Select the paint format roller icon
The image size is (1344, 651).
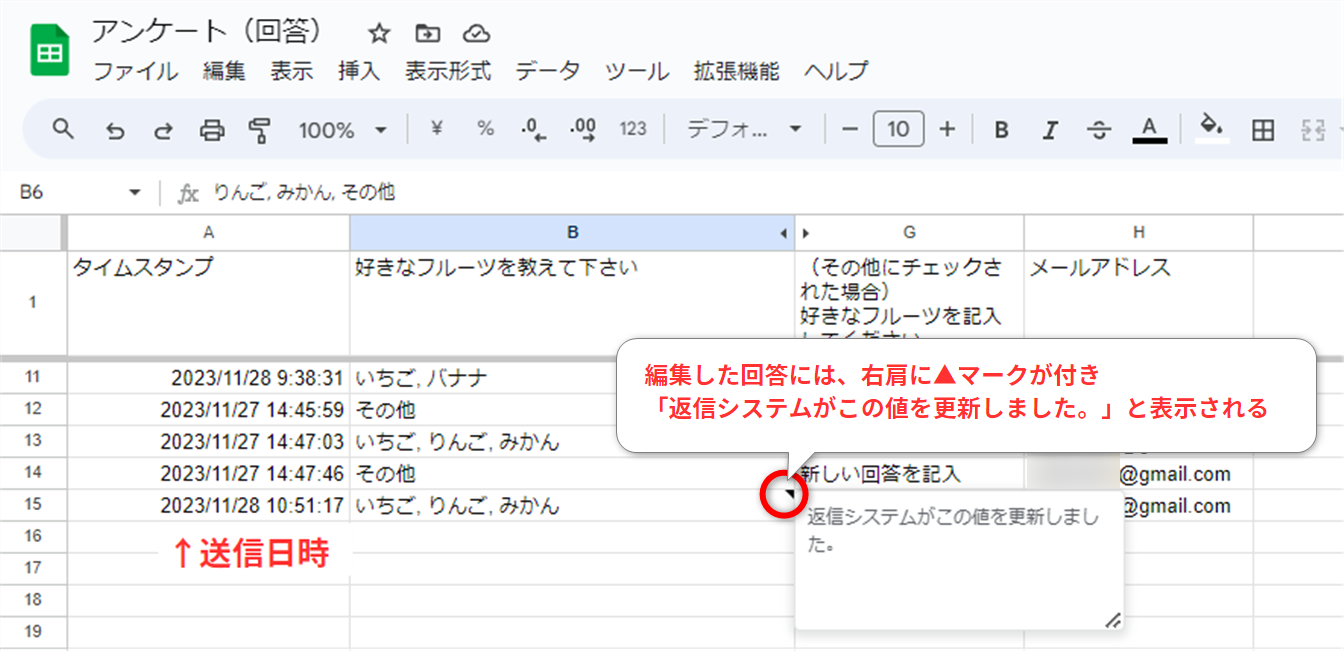coord(260,130)
